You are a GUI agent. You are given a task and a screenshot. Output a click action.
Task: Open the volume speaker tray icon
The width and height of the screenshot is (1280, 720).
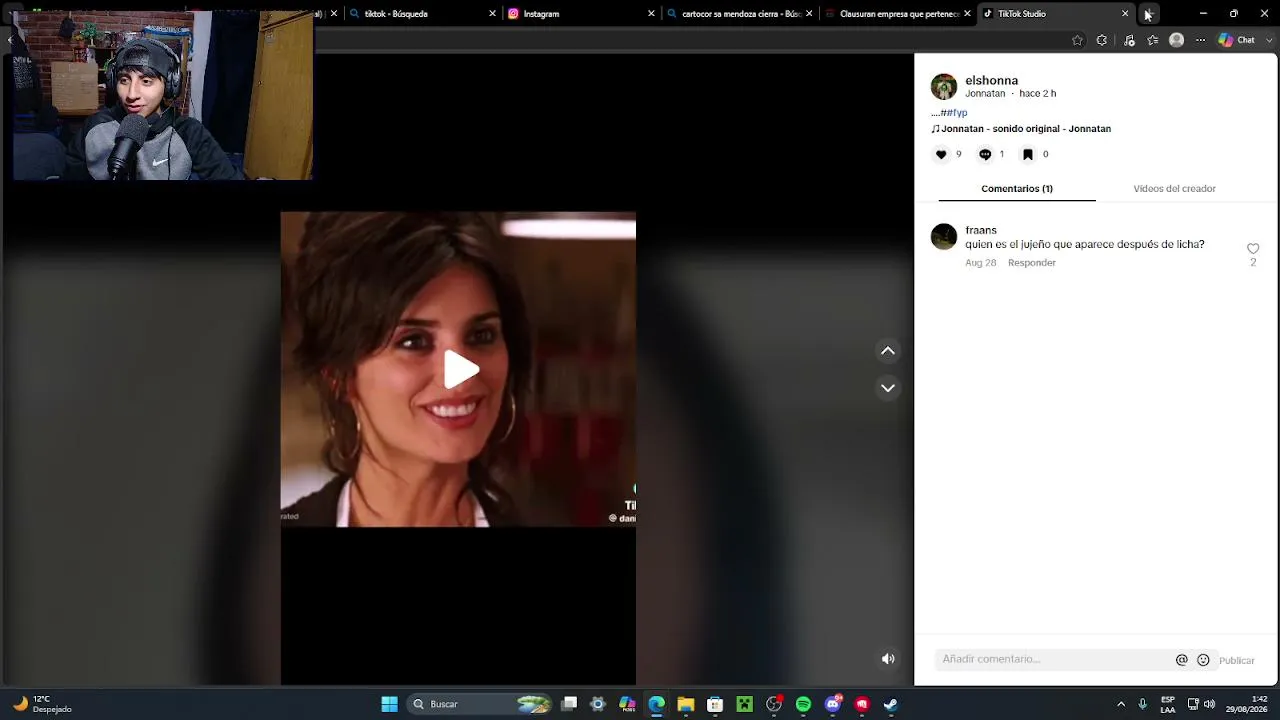point(1210,704)
